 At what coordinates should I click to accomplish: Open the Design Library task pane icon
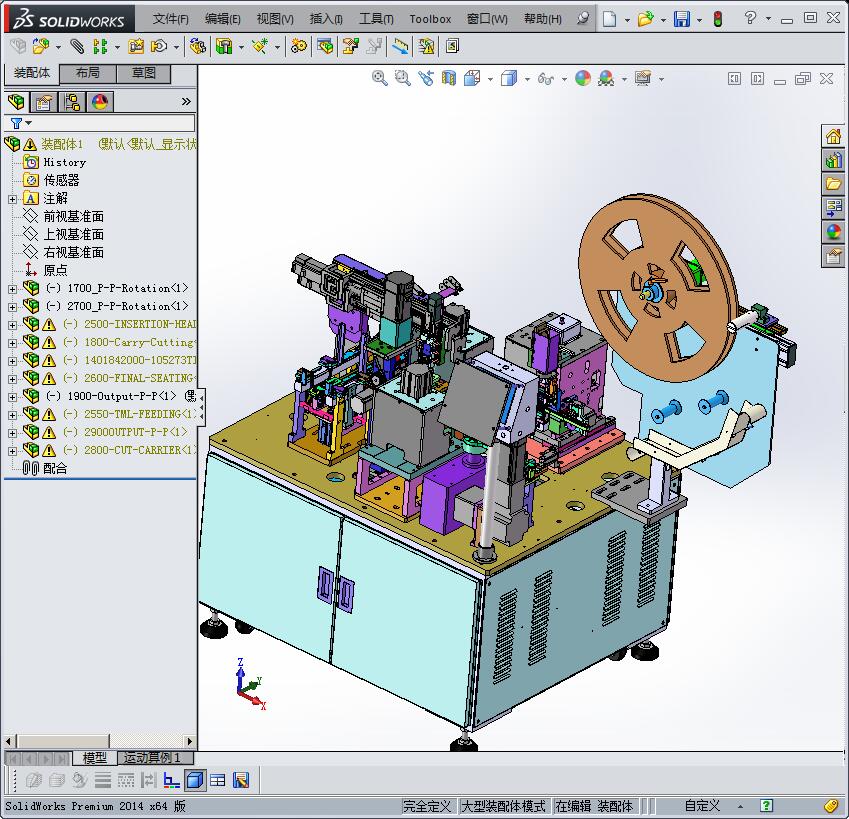click(x=833, y=160)
